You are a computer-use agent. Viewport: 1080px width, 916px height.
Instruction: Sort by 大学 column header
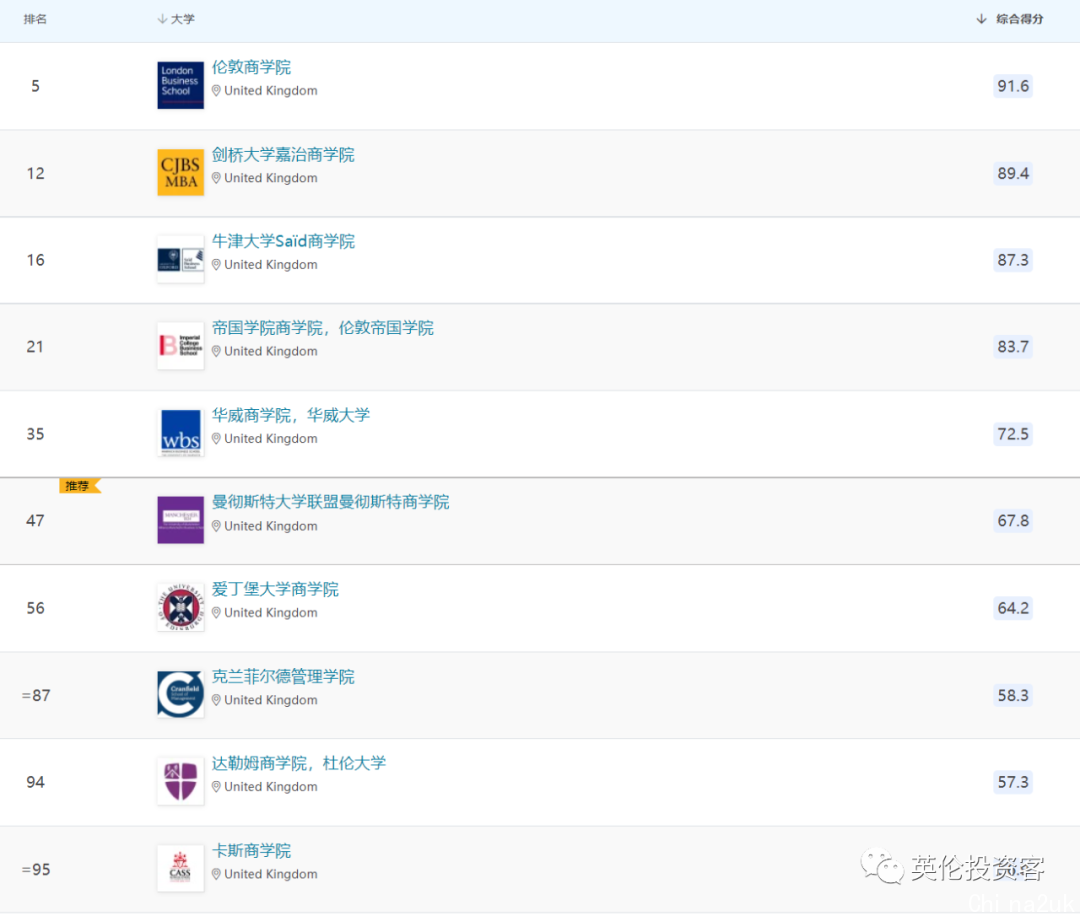(176, 19)
